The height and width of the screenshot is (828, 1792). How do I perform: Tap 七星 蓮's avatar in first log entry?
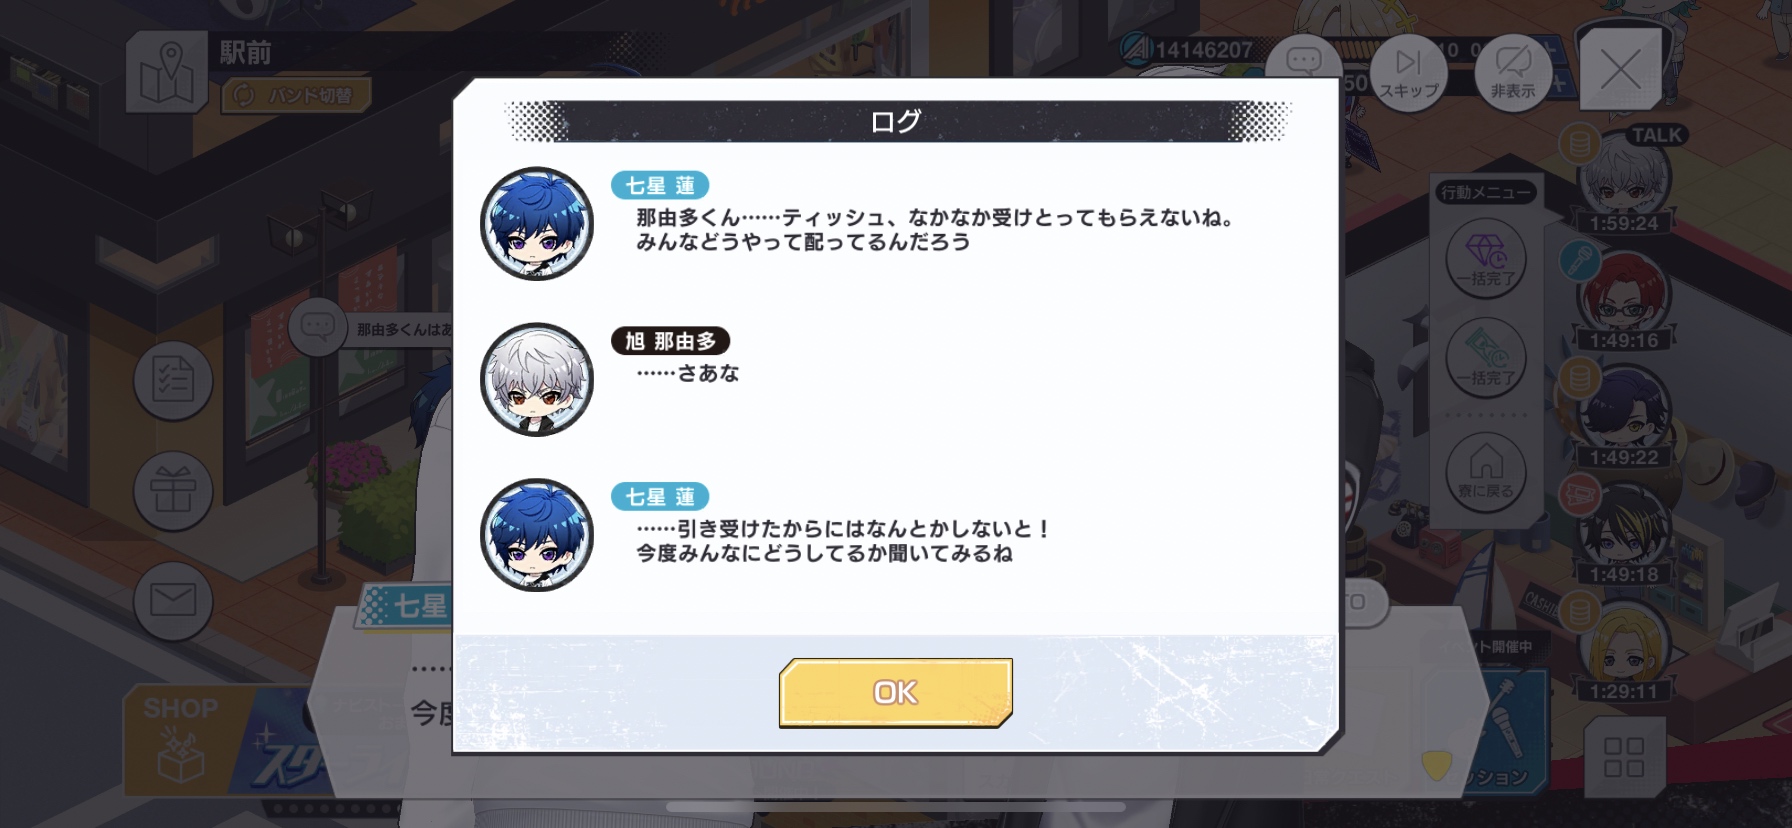click(537, 223)
